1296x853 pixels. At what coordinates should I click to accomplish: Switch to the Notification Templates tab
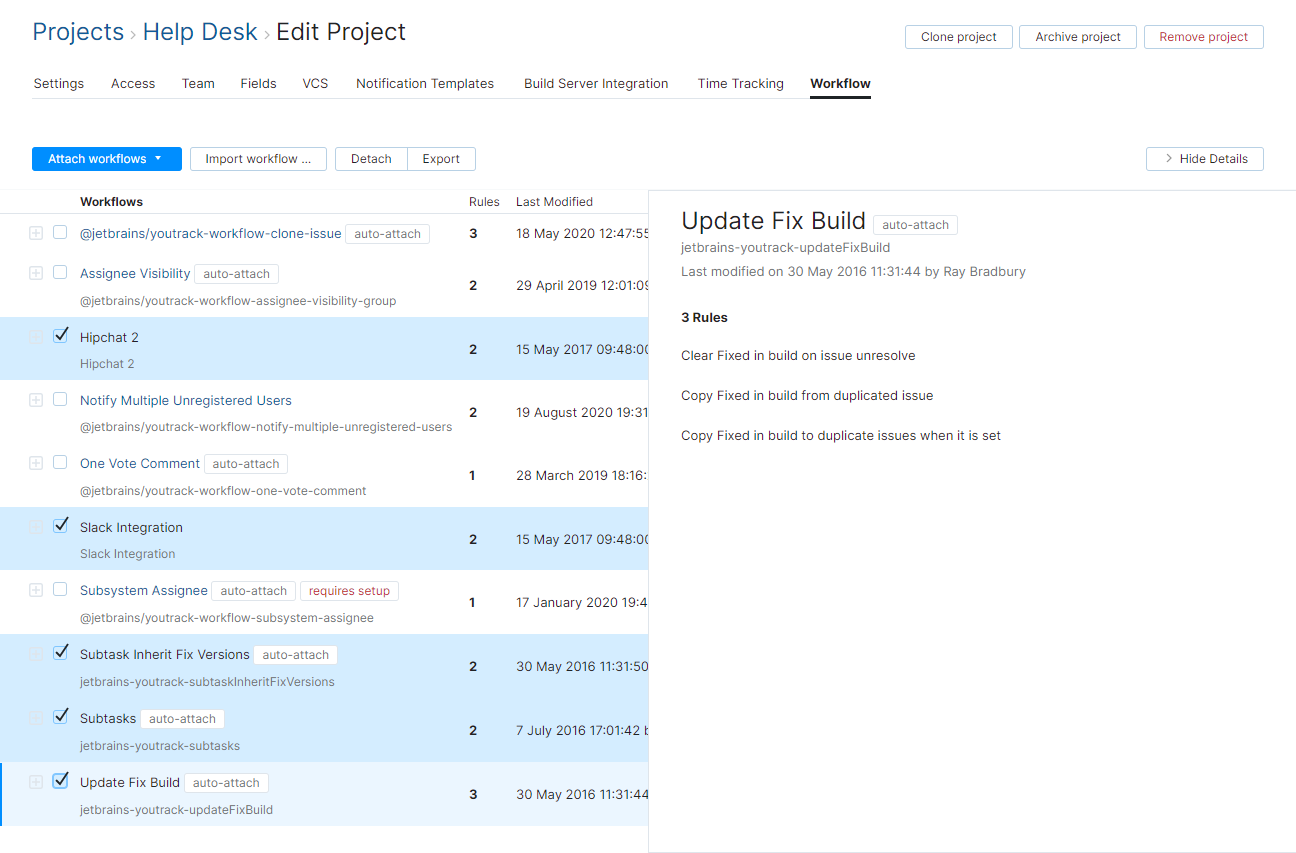pos(425,84)
